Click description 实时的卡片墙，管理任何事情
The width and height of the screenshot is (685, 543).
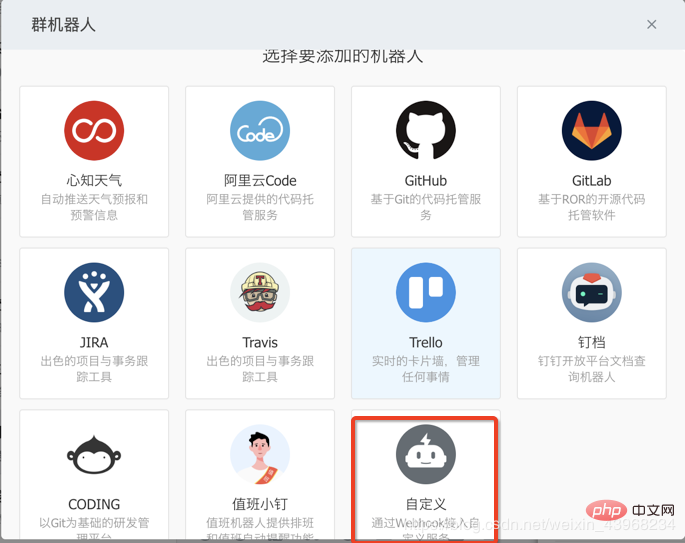click(x=426, y=369)
